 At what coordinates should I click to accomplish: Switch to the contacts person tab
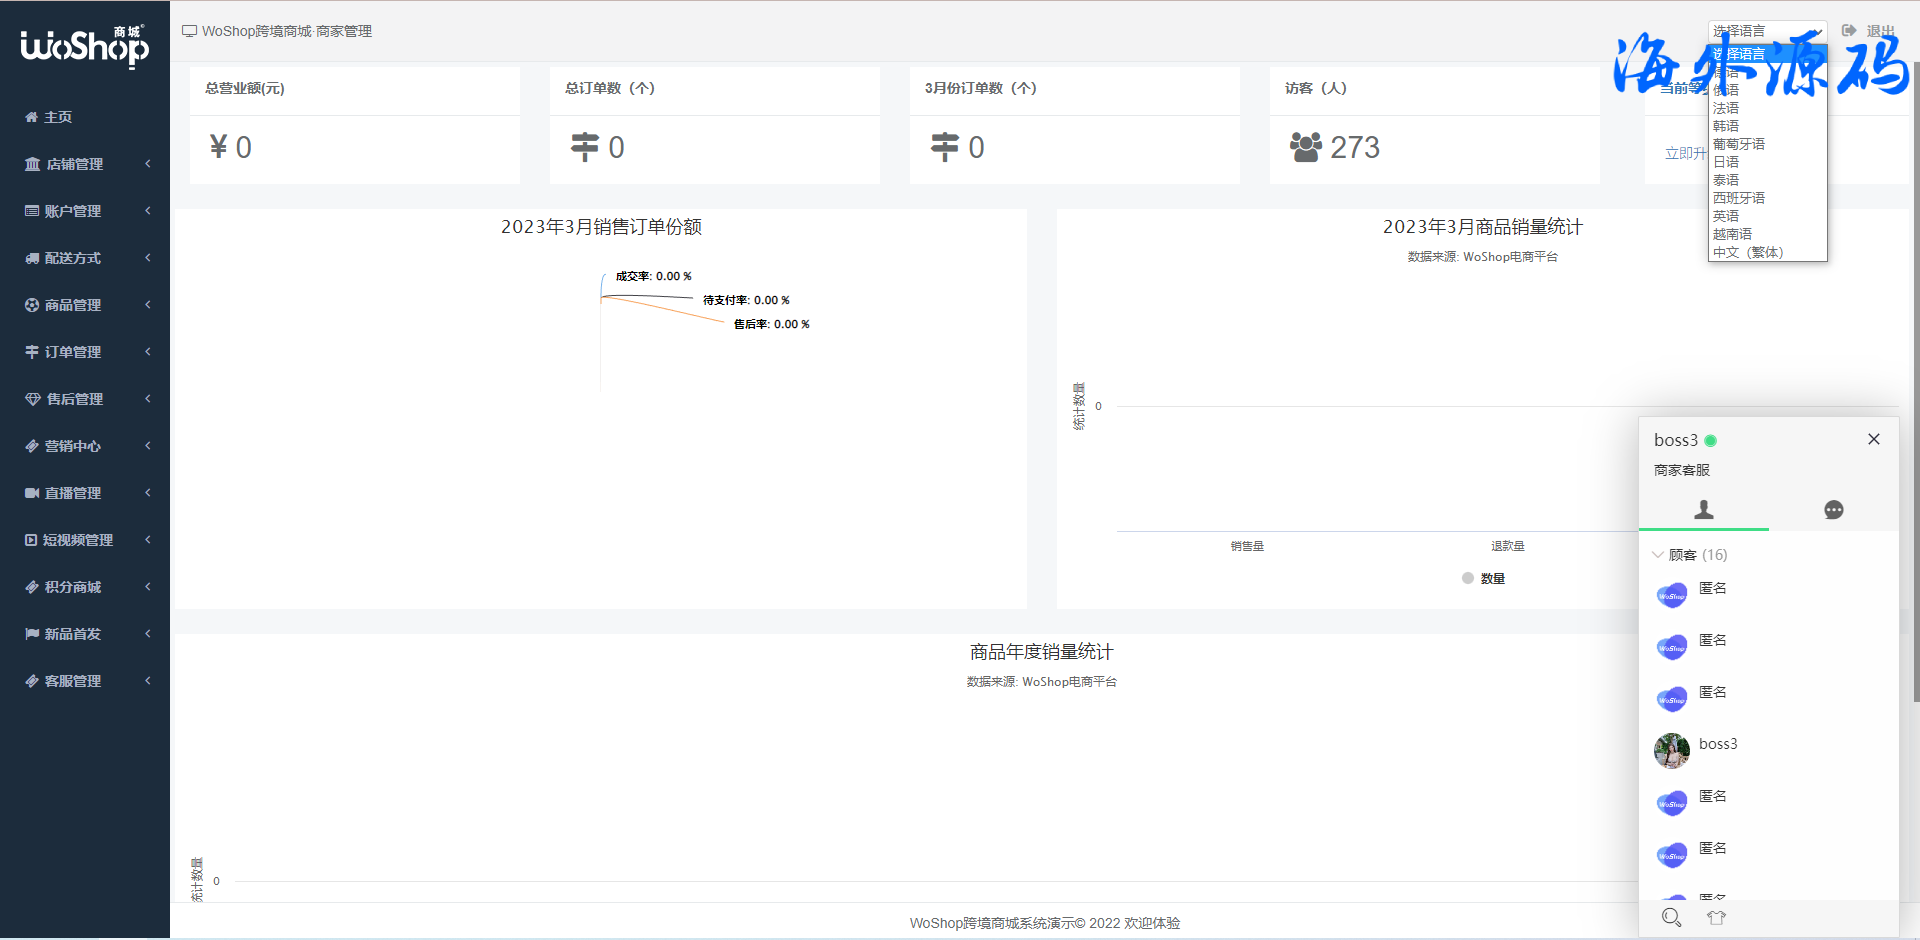[x=1703, y=510]
